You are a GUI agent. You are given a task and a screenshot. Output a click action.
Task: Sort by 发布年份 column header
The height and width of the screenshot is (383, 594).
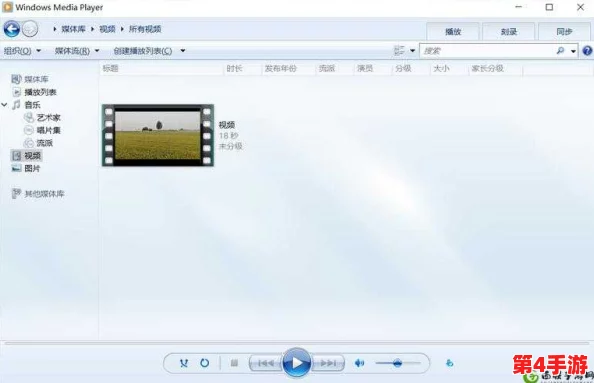pyautogui.click(x=281, y=69)
